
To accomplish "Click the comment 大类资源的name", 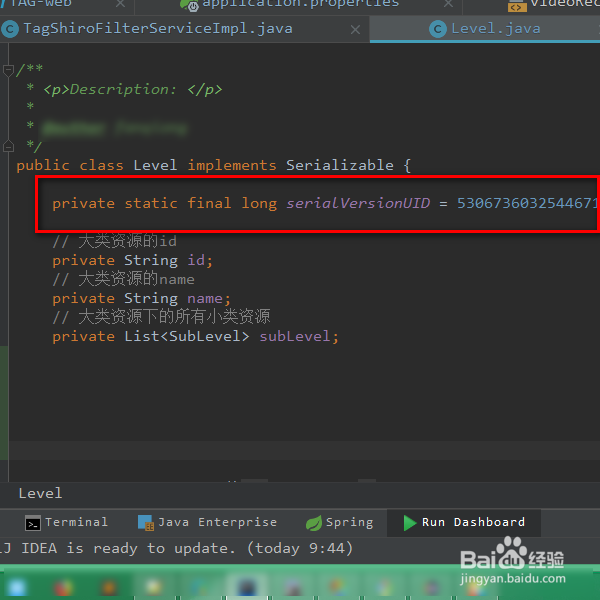I will [x=124, y=279].
